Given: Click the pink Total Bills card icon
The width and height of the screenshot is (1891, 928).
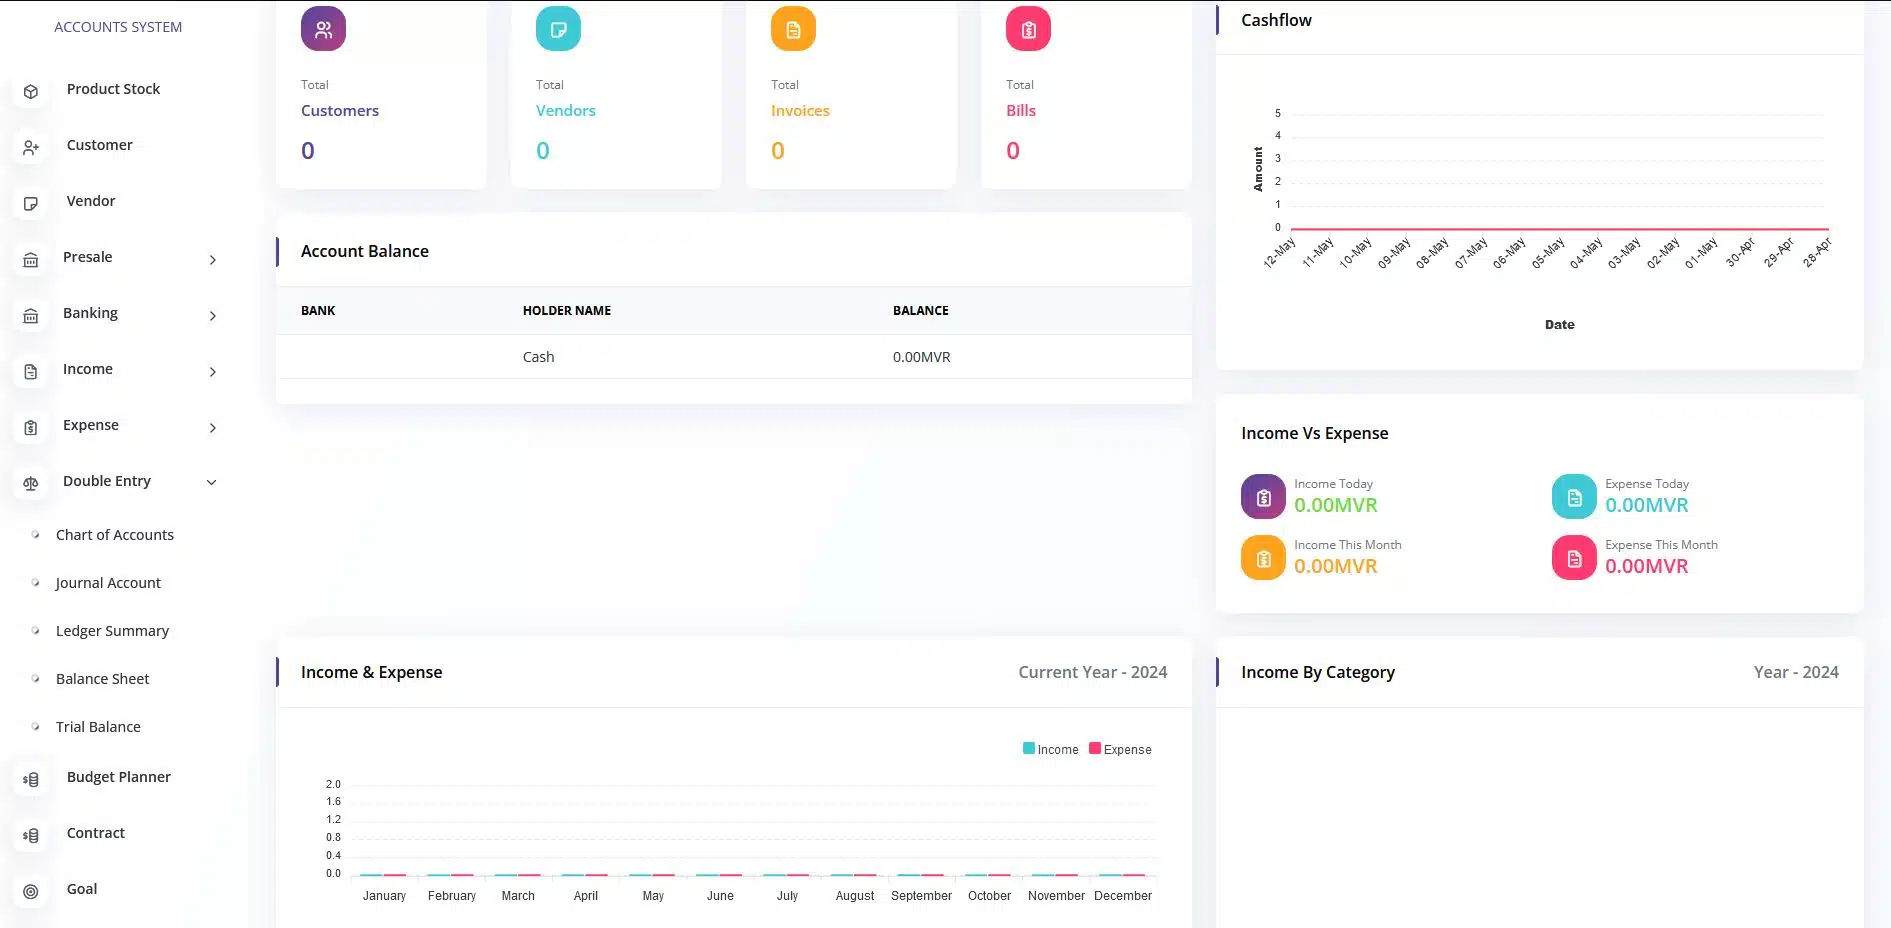Looking at the screenshot, I should (x=1028, y=29).
